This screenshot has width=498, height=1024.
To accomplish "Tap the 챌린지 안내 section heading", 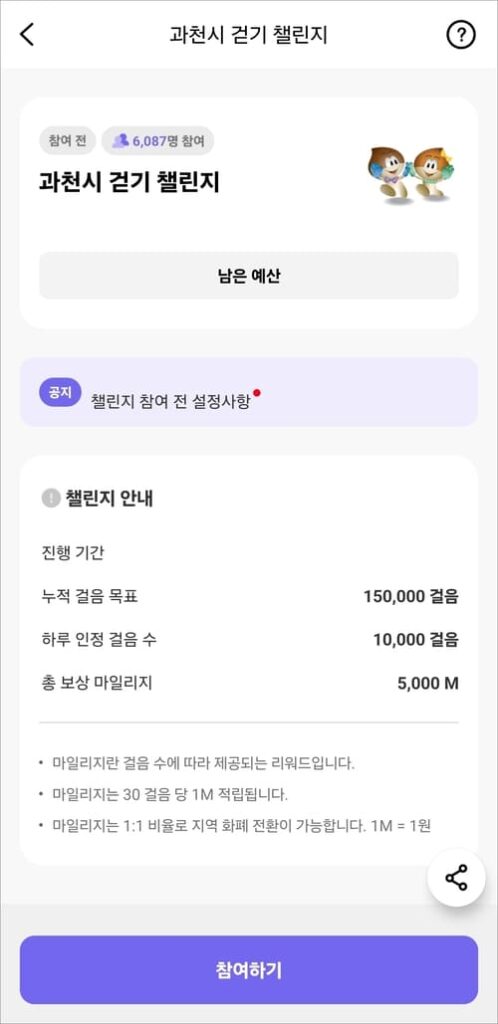I will (x=108, y=499).
